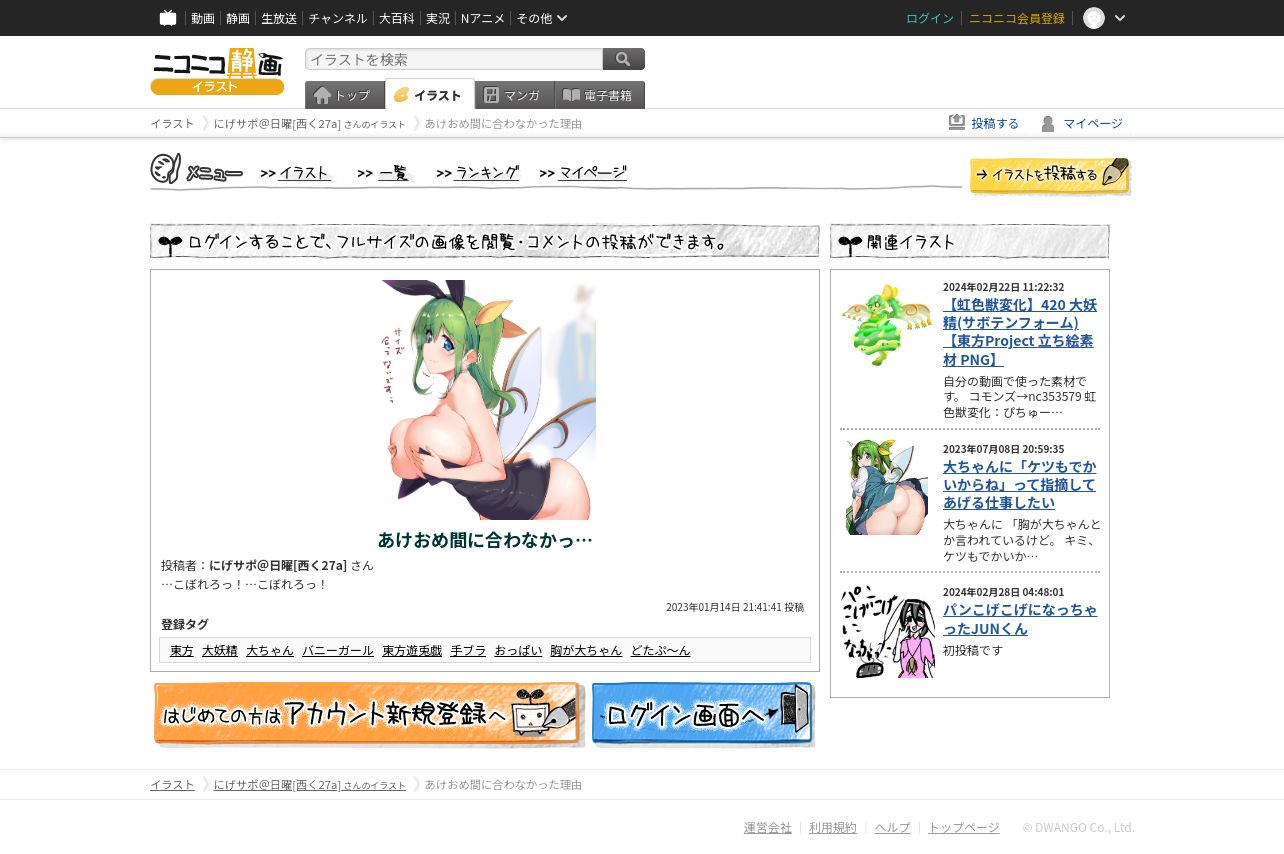The image size is (1284, 854).
Task: Click the あけおめ間に合わなかっ… title
Action: (x=485, y=540)
